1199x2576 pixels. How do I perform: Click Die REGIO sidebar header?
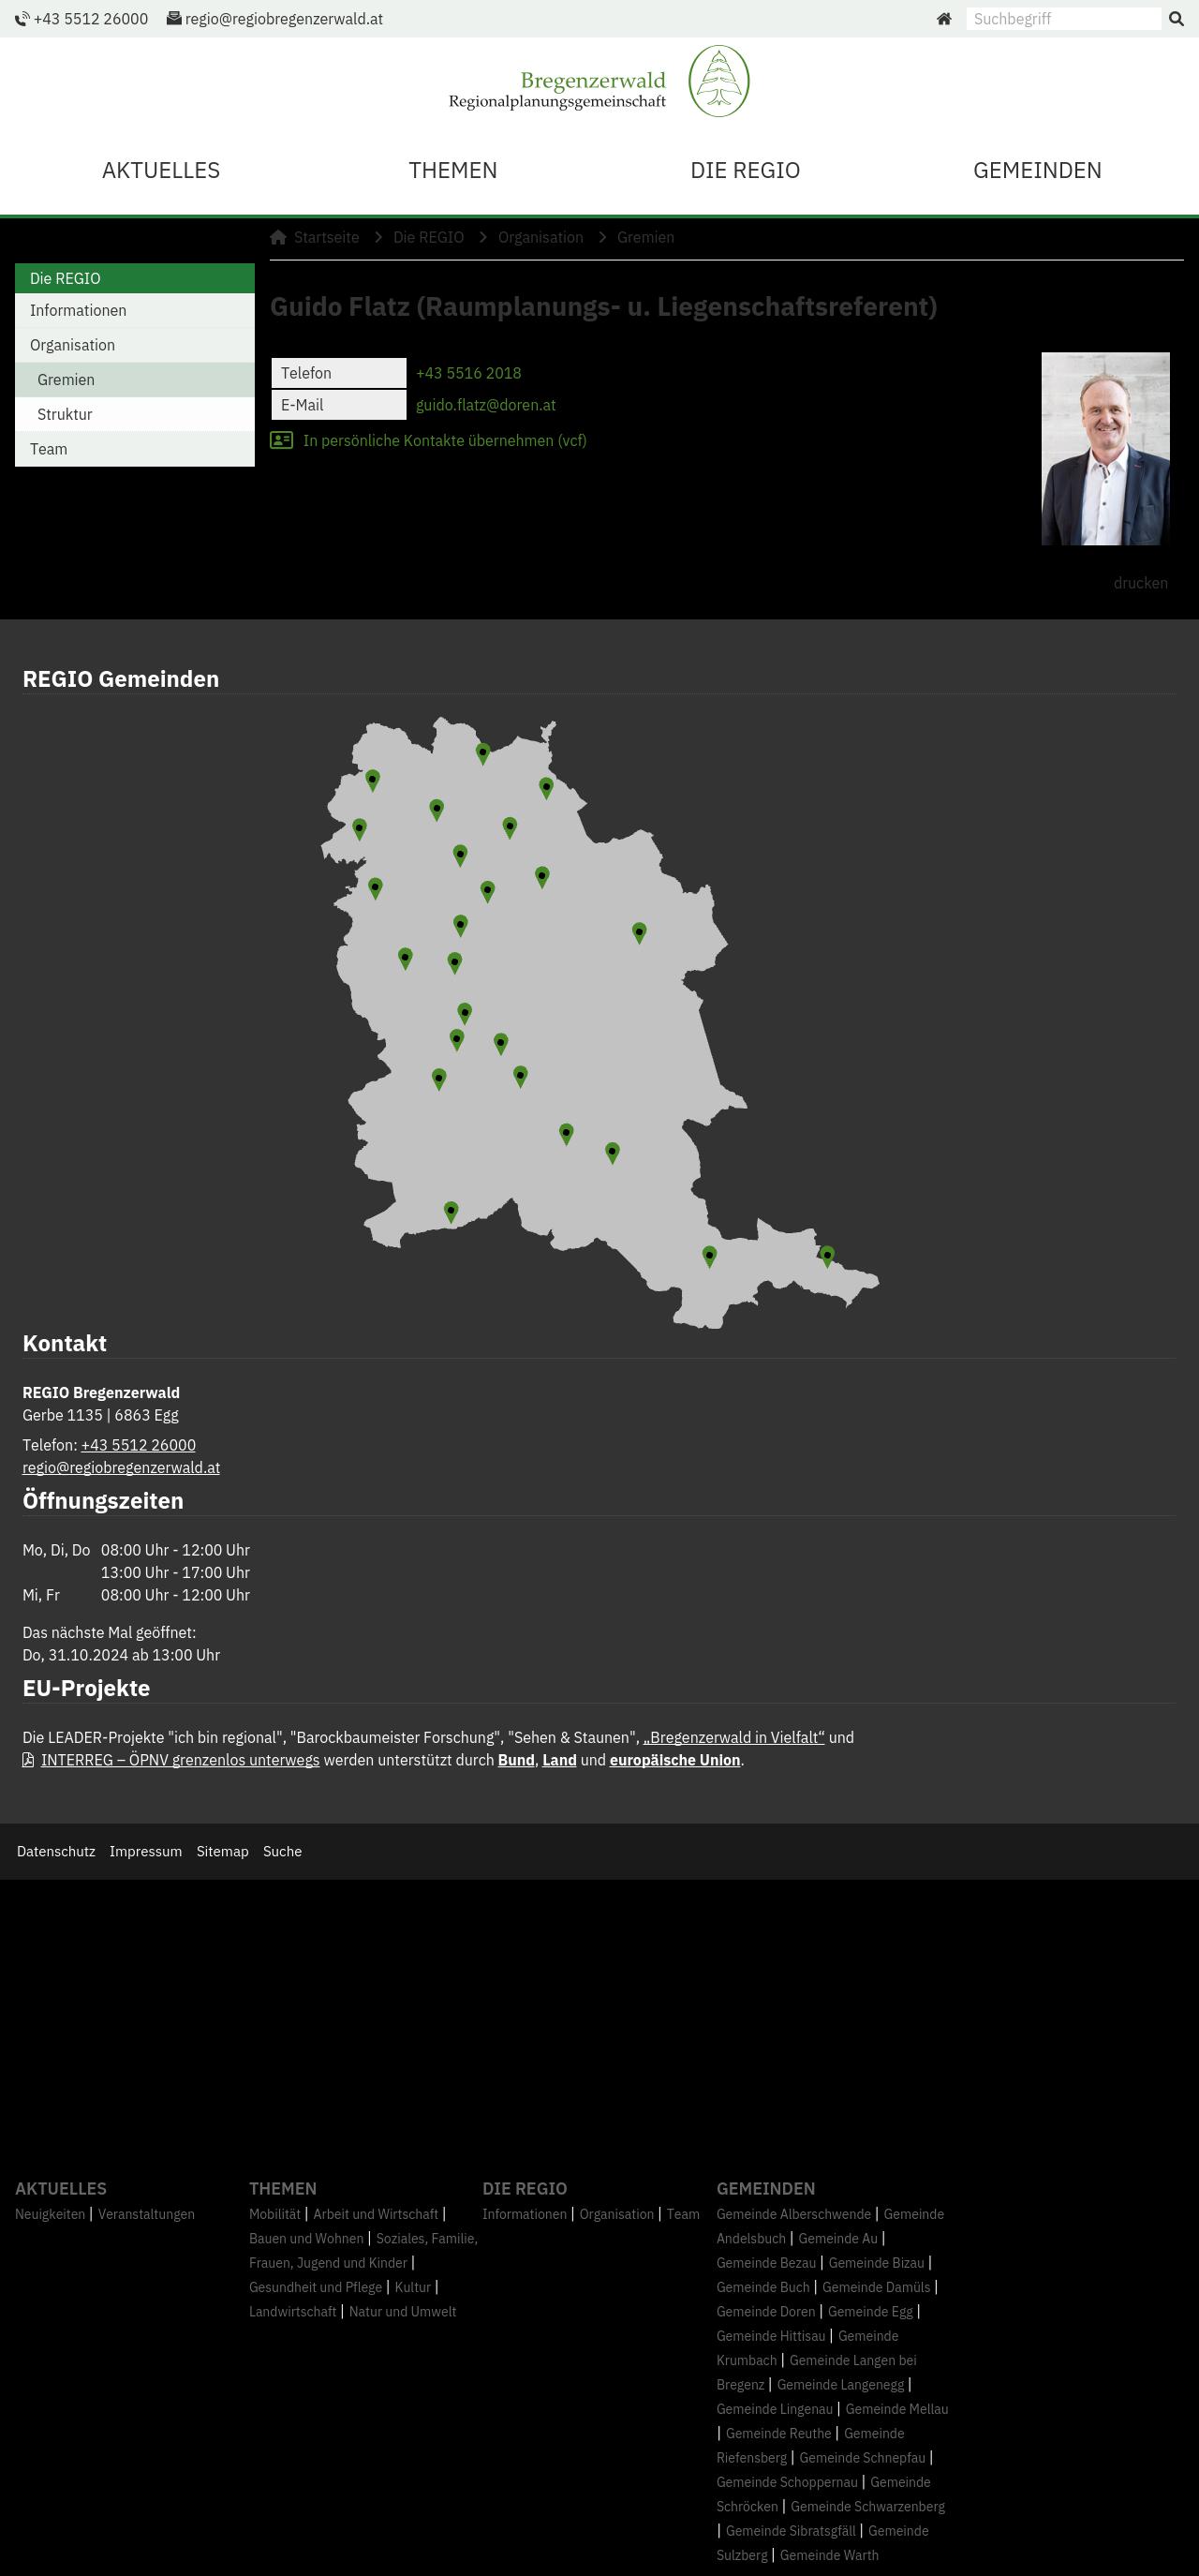tap(135, 278)
